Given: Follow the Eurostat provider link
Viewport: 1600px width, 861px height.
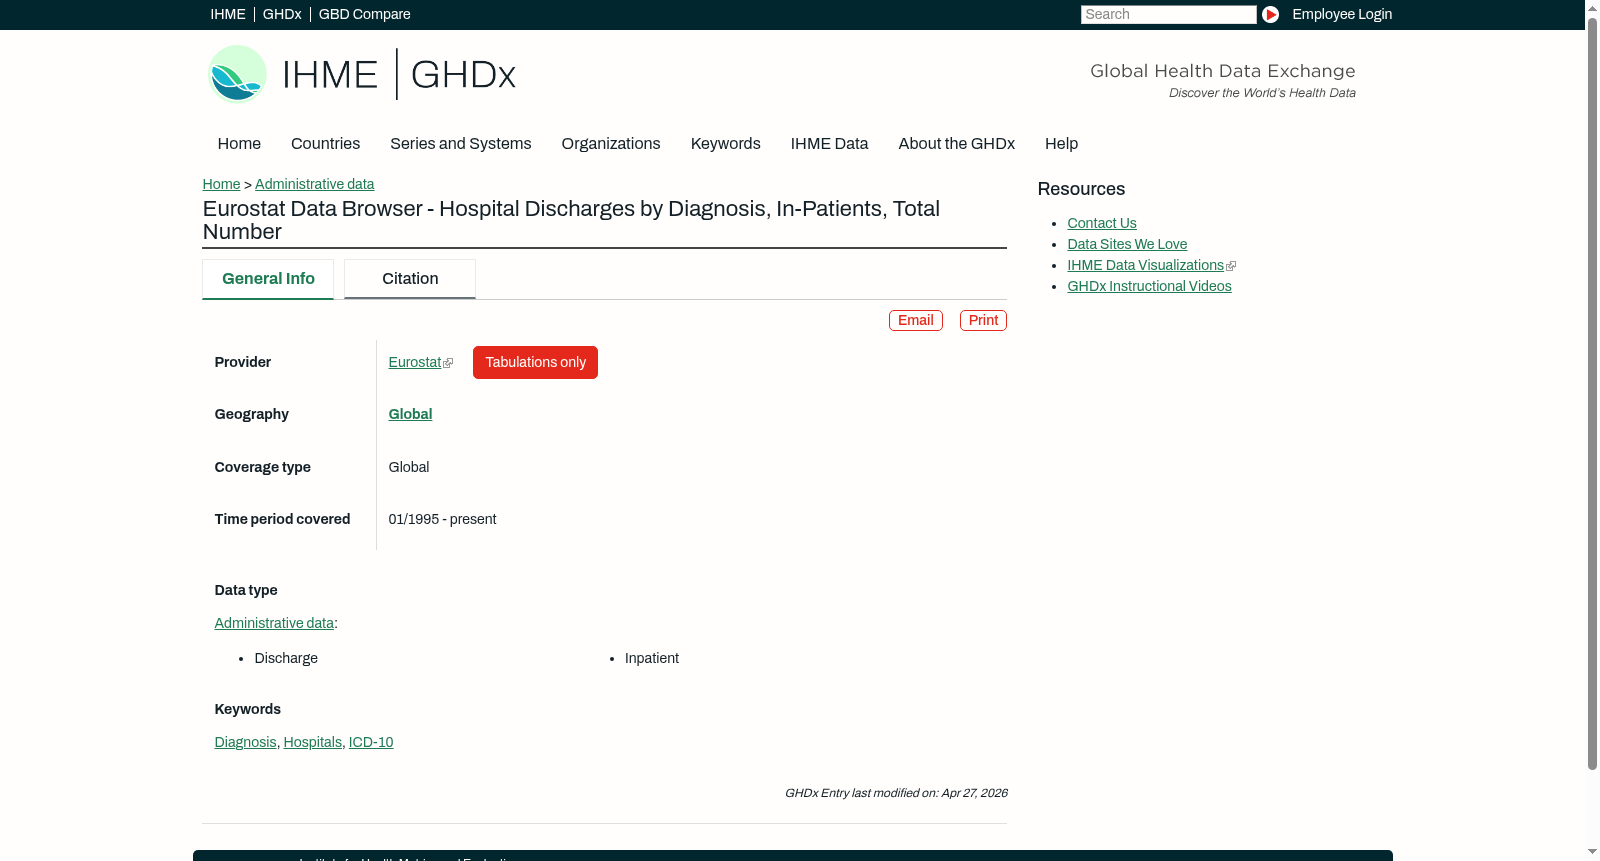Looking at the screenshot, I should click(x=415, y=362).
